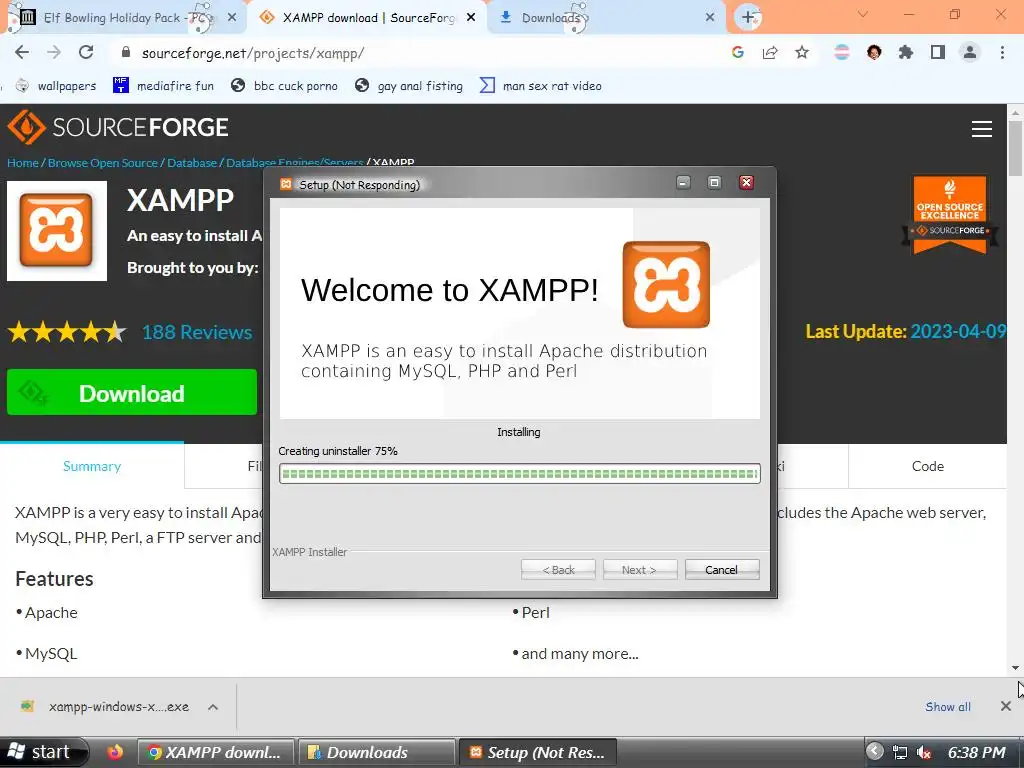This screenshot has height=768, width=1024.
Task: Select the XAMPP download SourceForge tab
Action: [x=367, y=18]
